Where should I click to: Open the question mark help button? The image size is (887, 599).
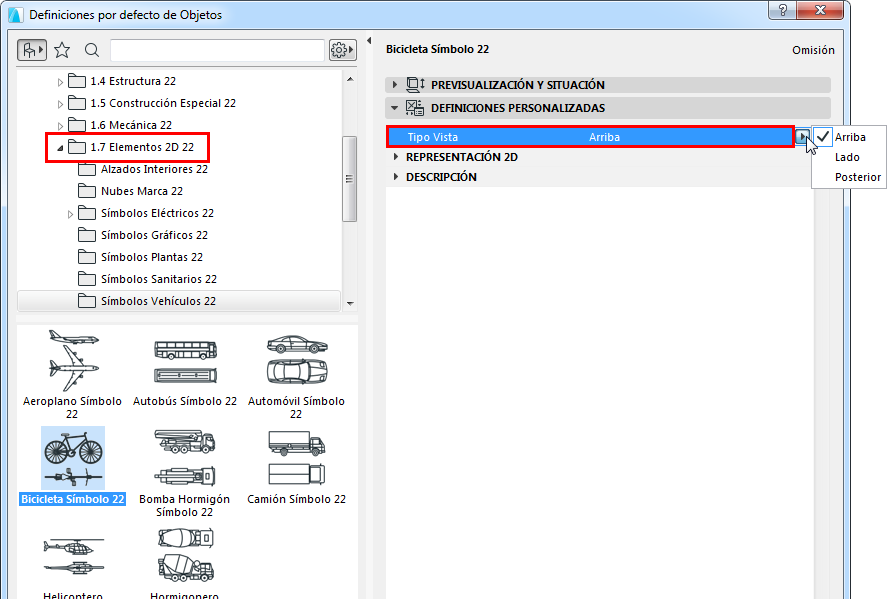[783, 10]
